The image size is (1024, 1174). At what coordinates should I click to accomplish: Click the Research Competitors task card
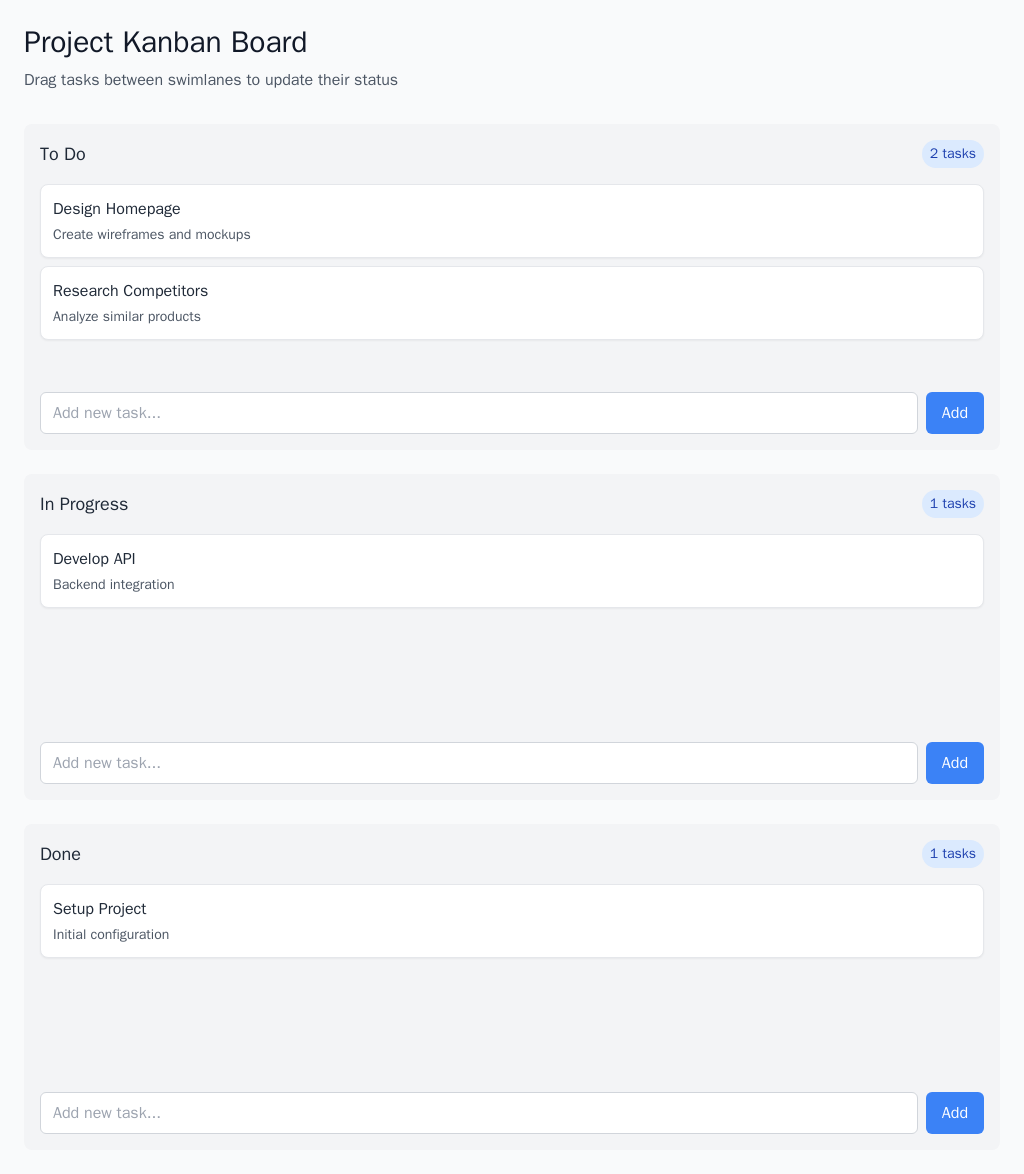coord(511,303)
